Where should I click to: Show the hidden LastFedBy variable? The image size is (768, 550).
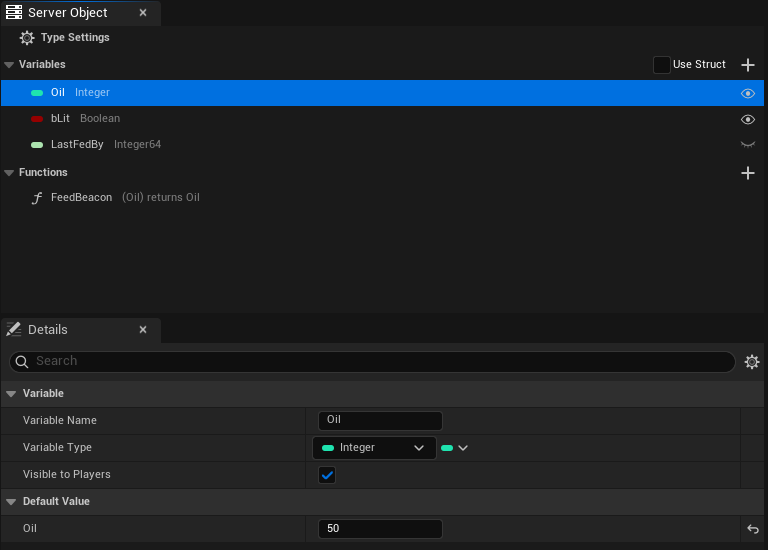click(747, 144)
